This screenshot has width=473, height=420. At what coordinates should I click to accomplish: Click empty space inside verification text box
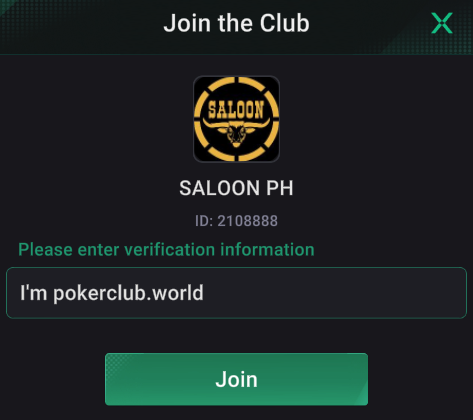tap(333, 293)
